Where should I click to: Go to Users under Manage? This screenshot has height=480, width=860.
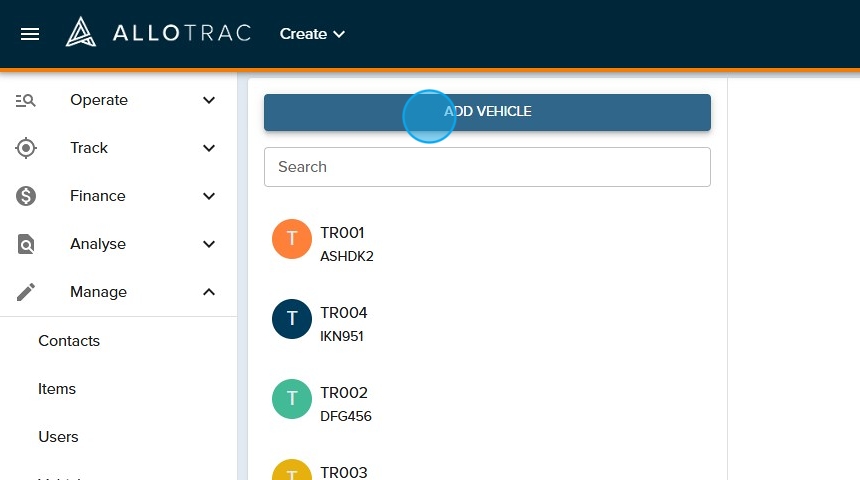[58, 437]
